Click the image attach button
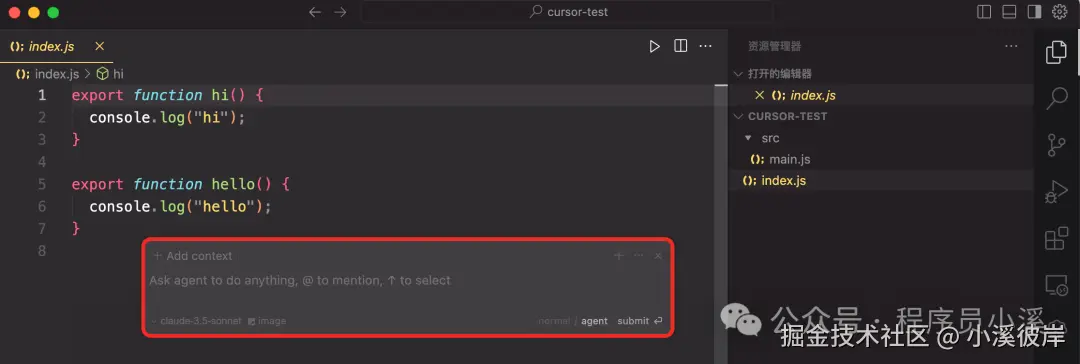1080x364 pixels. tap(267, 321)
